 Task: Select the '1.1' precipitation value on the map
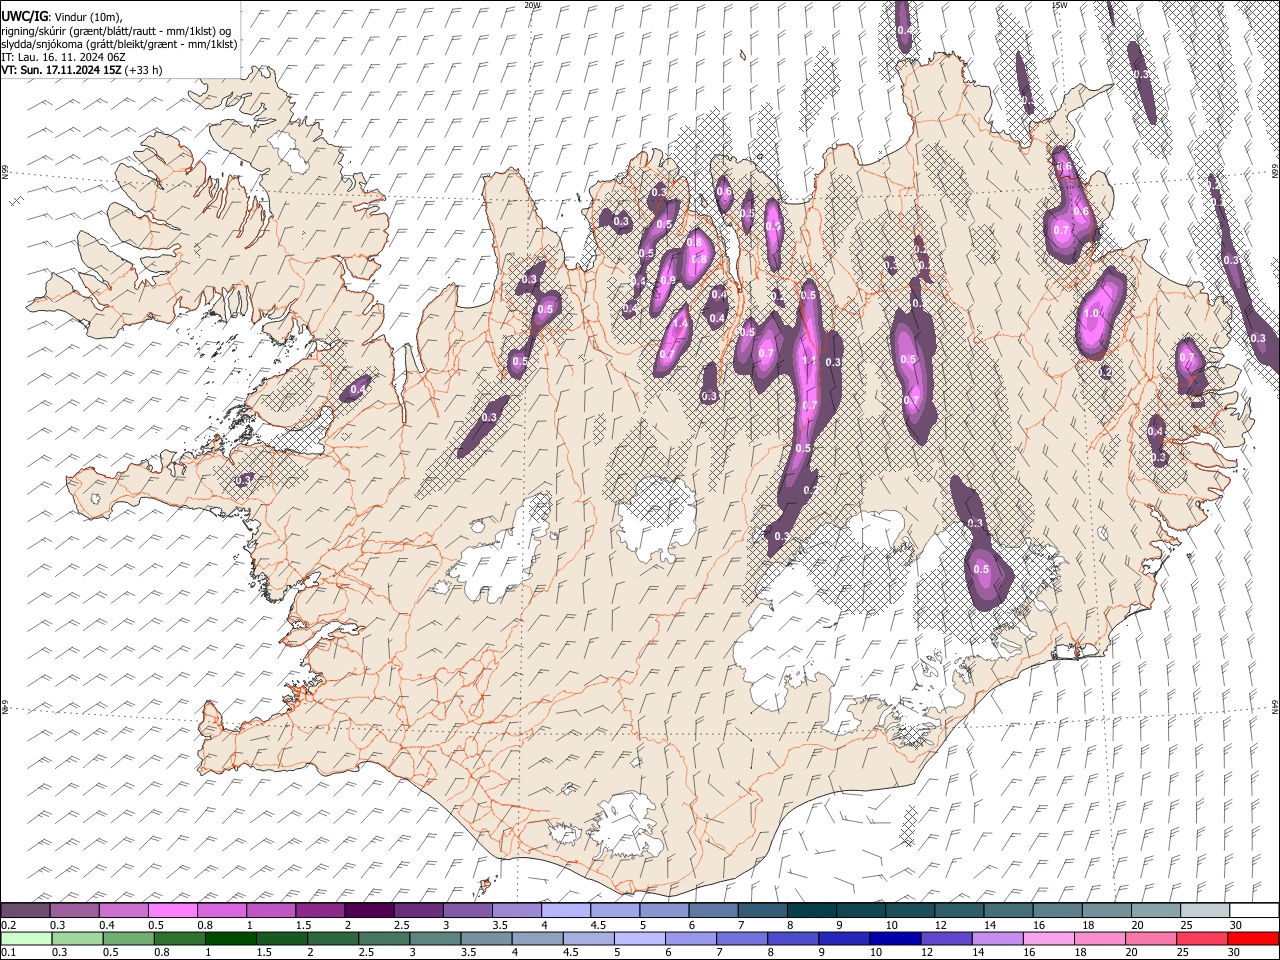(x=808, y=362)
